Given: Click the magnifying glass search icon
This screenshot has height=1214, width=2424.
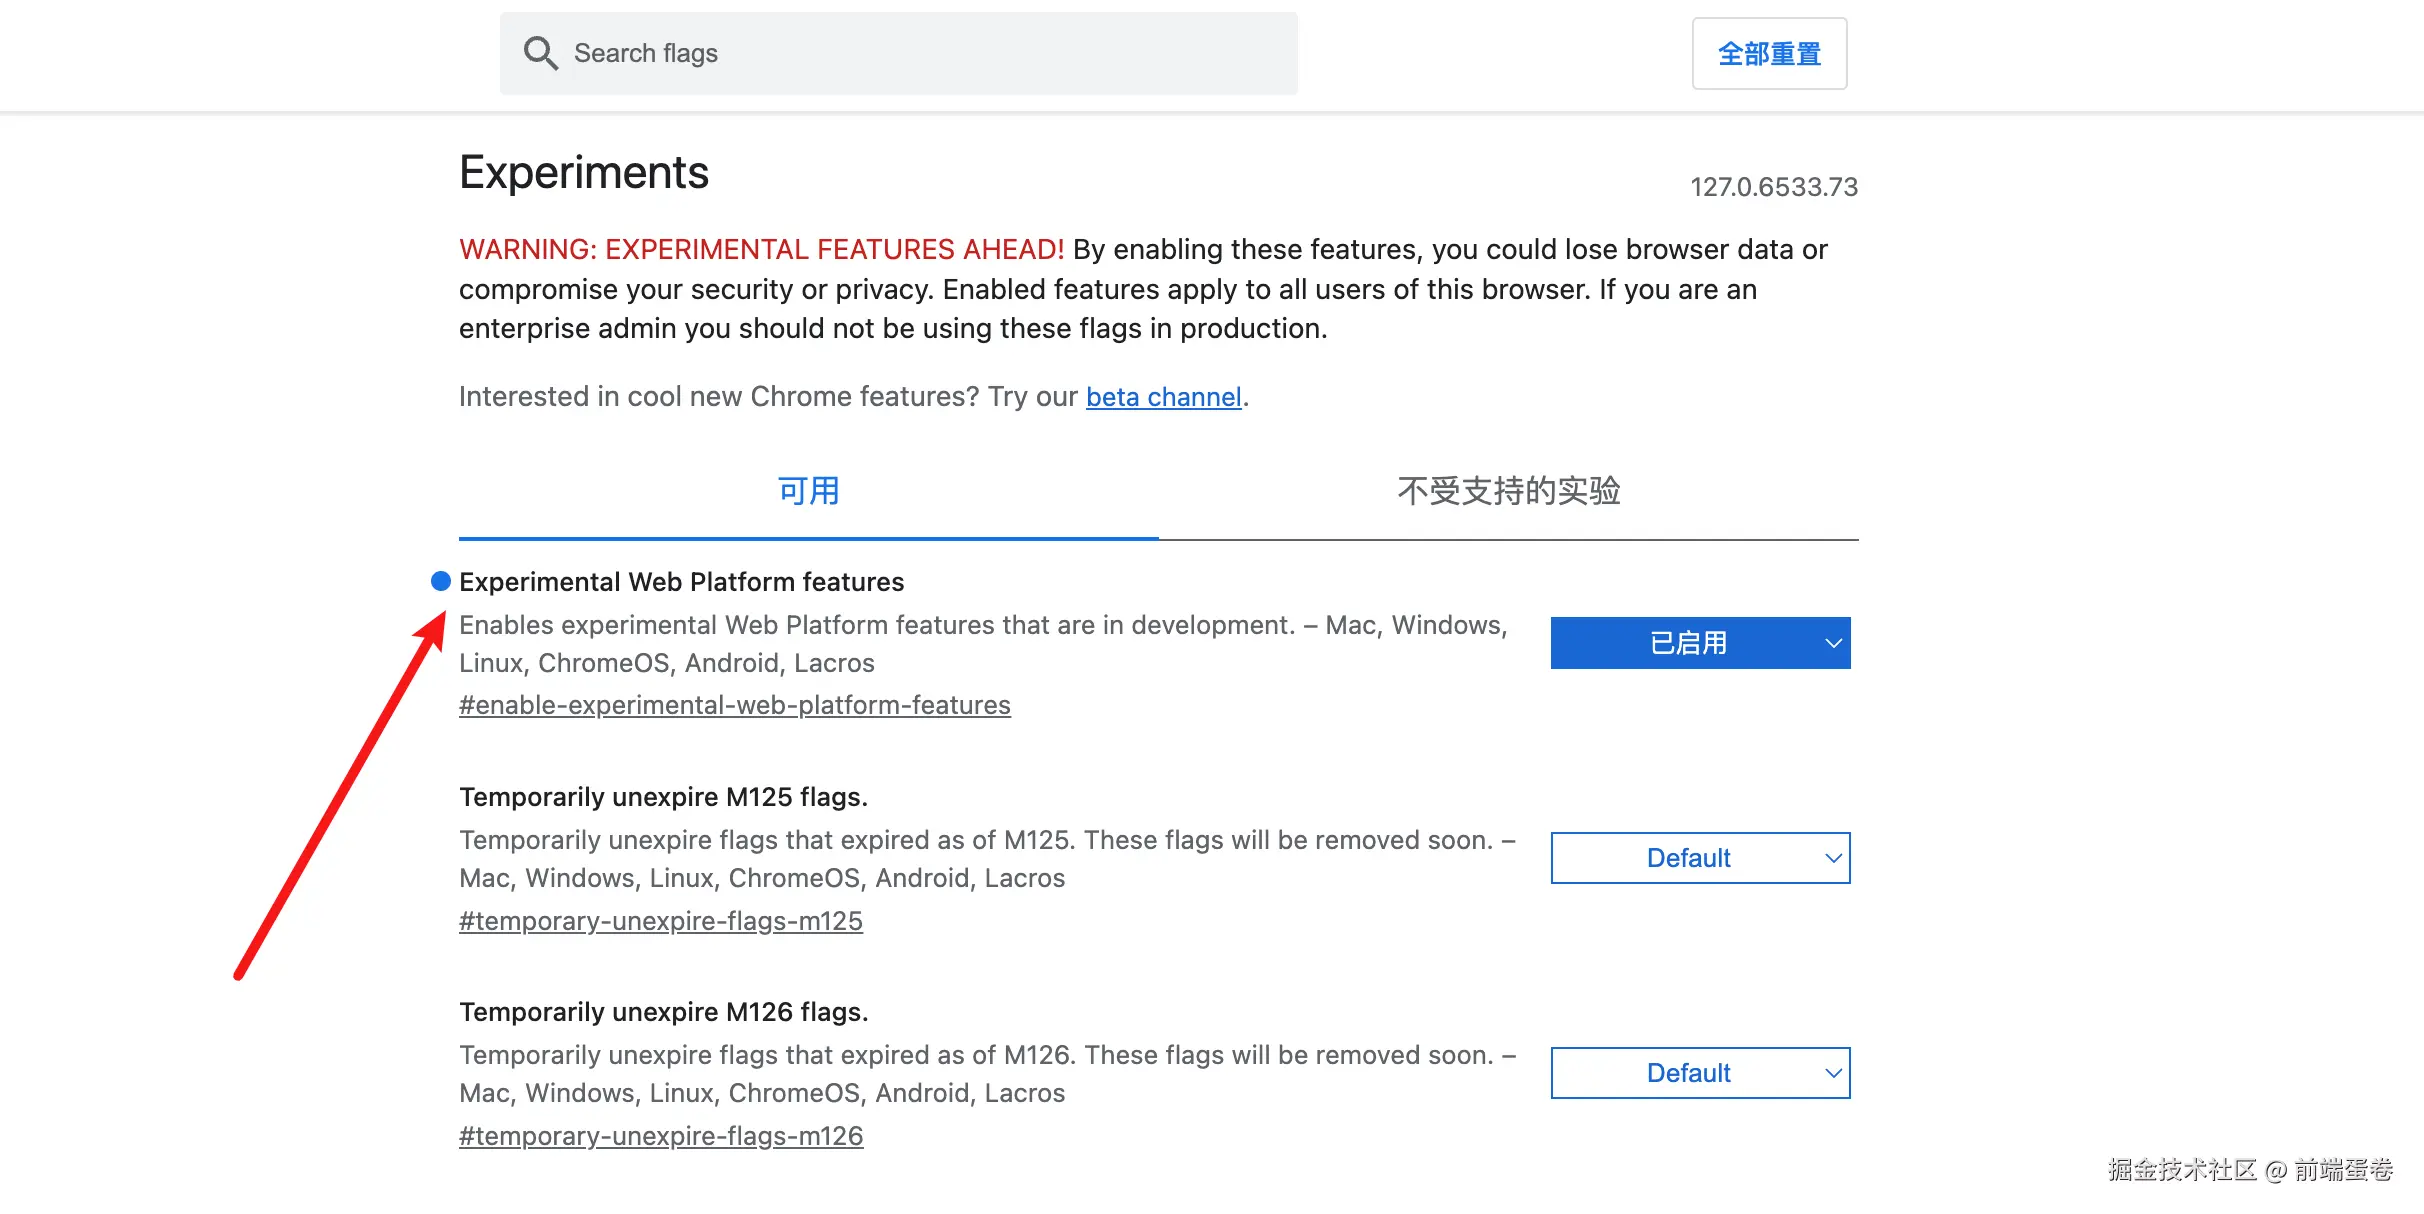Looking at the screenshot, I should (540, 53).
